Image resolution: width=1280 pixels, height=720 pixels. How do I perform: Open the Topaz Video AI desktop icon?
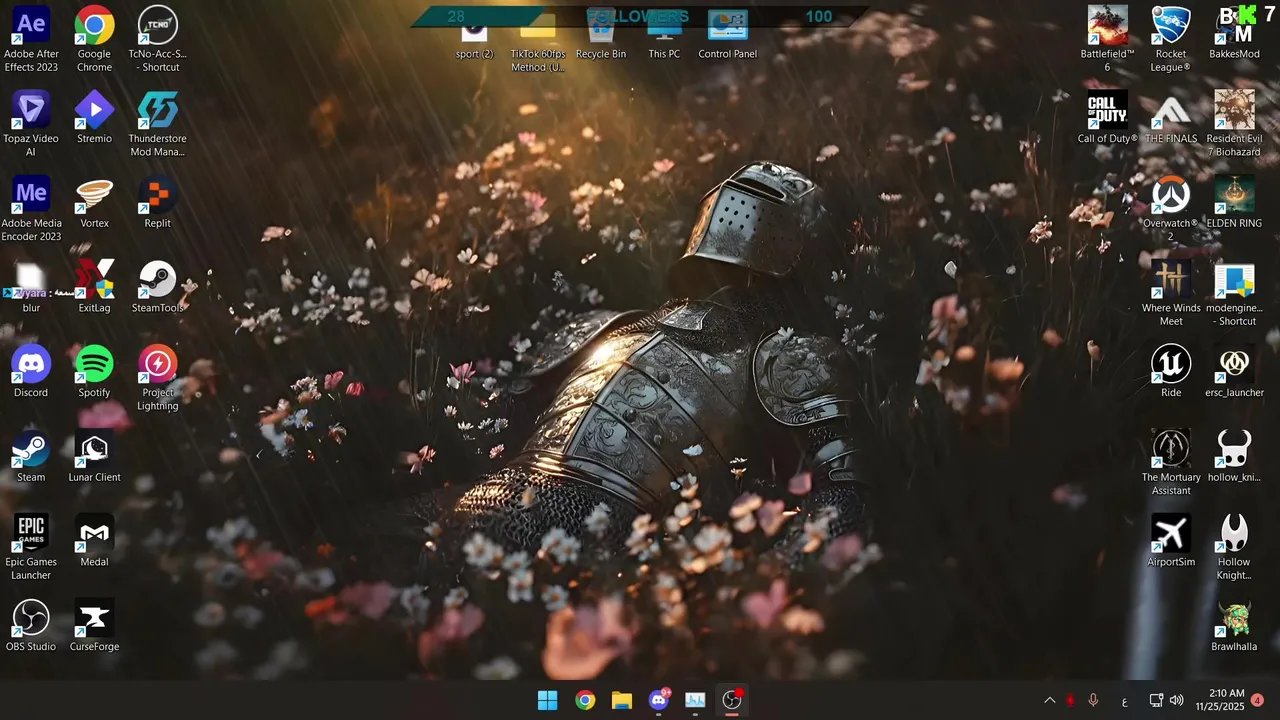tap(31, 124)
